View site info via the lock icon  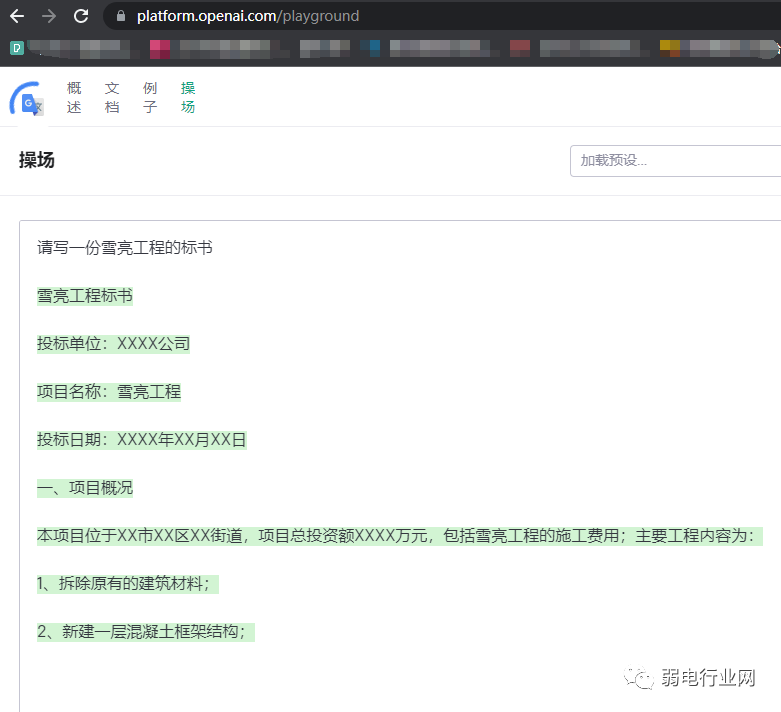coord(121,16)
